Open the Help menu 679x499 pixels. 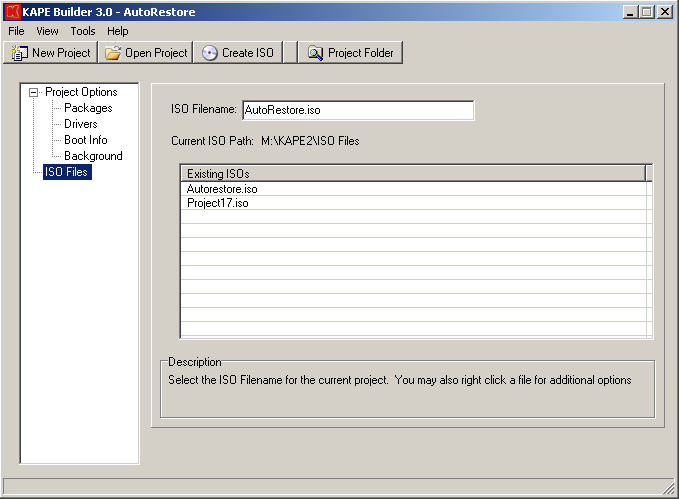click(118, 31)
